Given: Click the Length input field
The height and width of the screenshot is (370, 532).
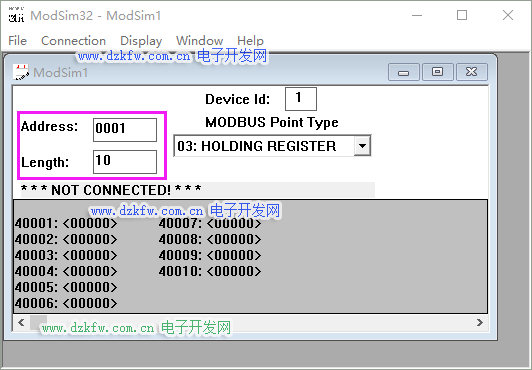Looking at the screenshot, I should pos(125,162).
